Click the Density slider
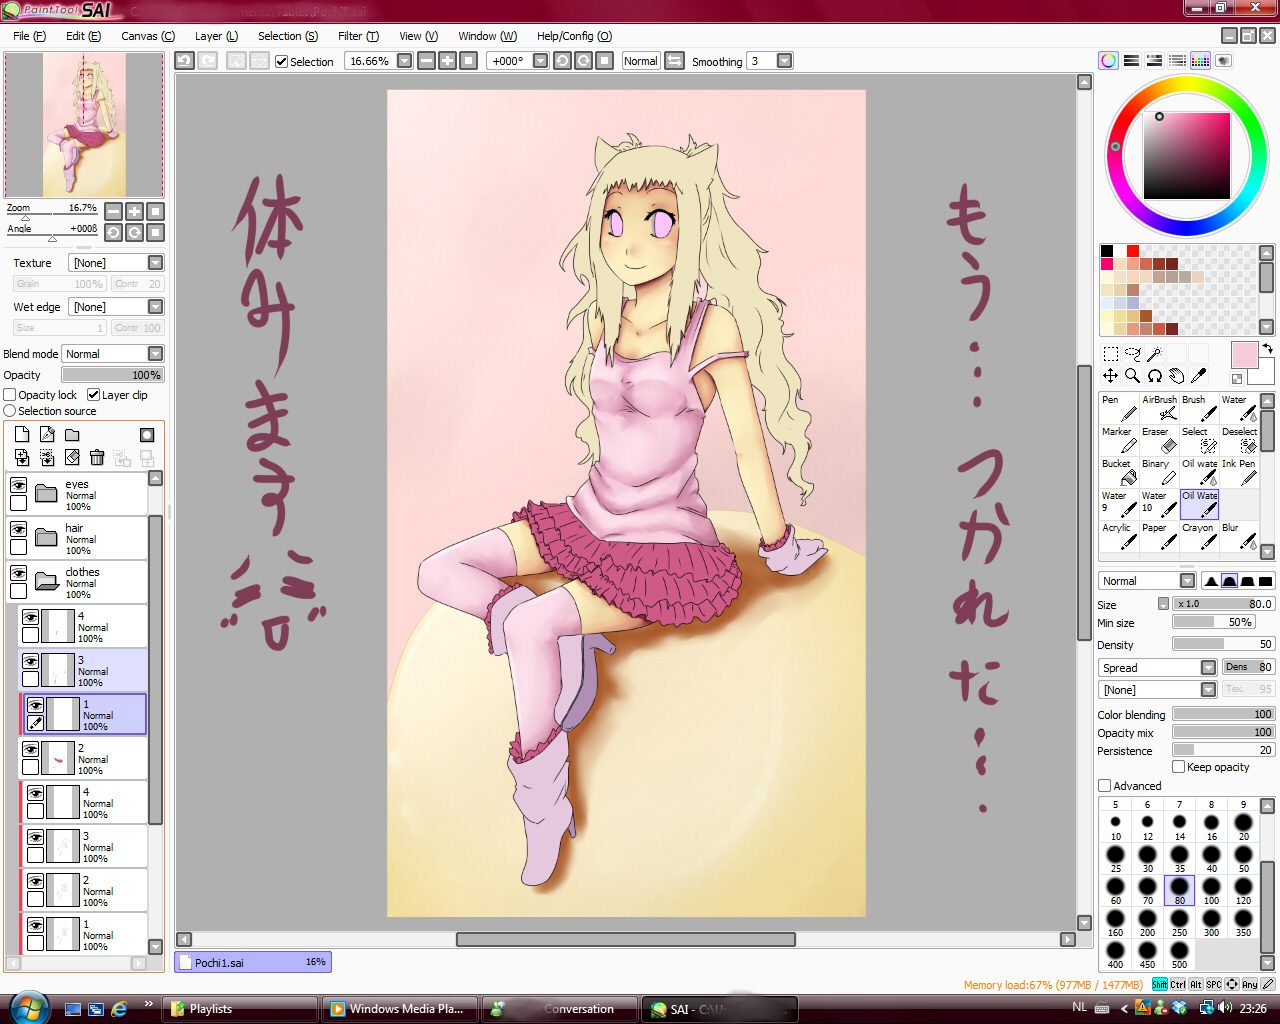The image size is (1280, 1024). pyautogui.click(x=1223, y=645)
